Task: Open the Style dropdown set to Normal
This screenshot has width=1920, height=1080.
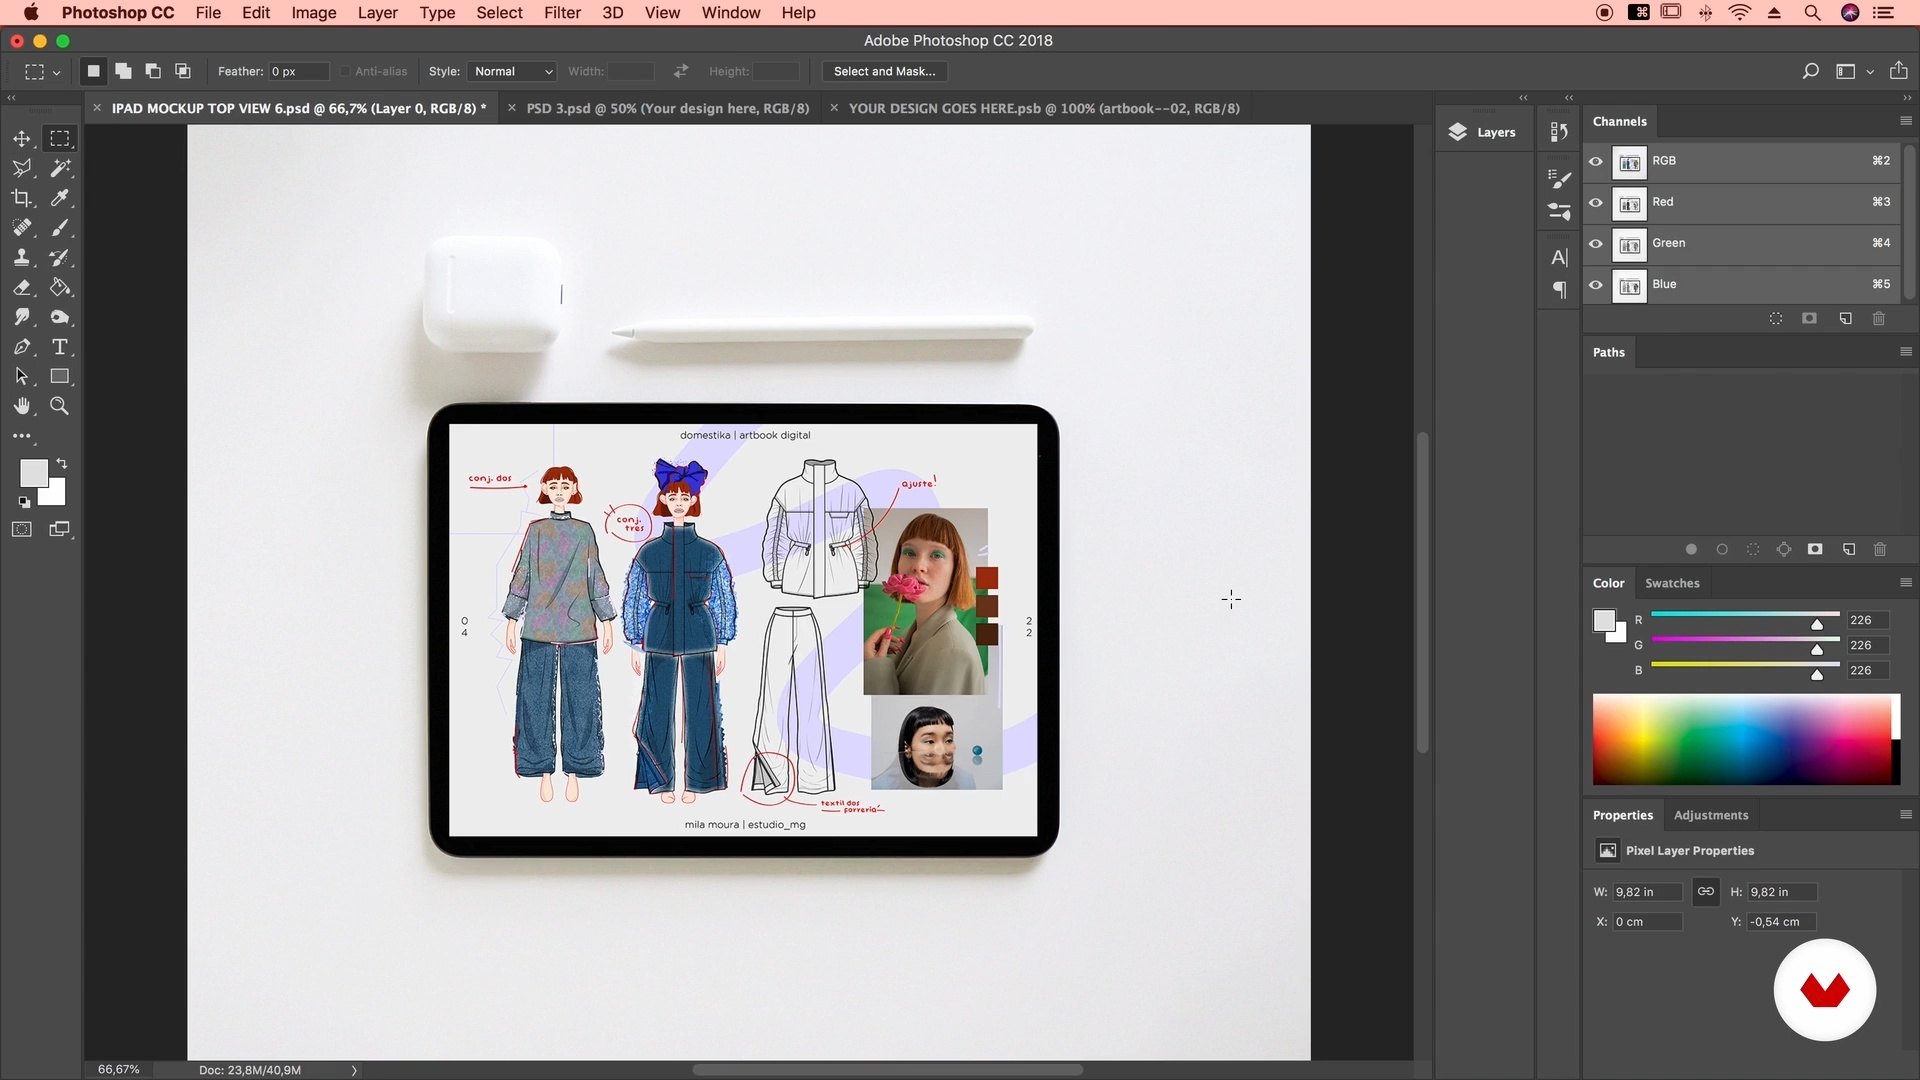Action: 513,71
